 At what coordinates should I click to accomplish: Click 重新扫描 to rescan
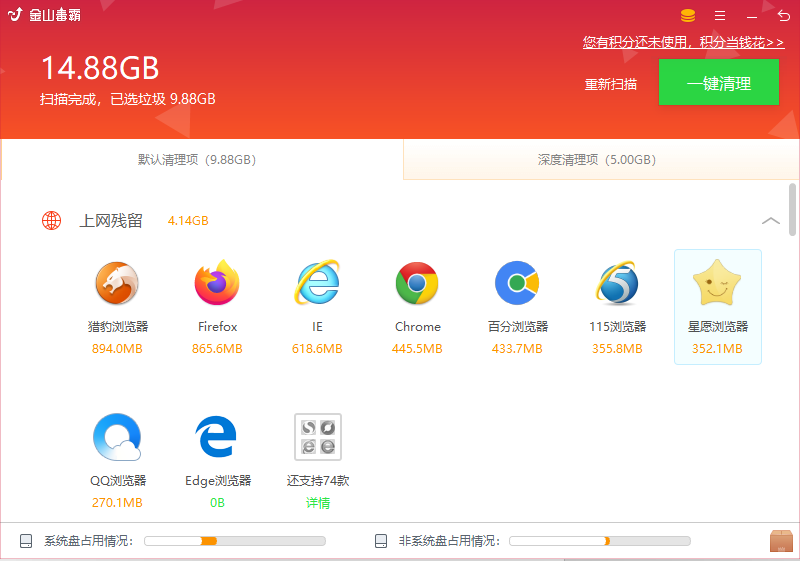[611, 84]
